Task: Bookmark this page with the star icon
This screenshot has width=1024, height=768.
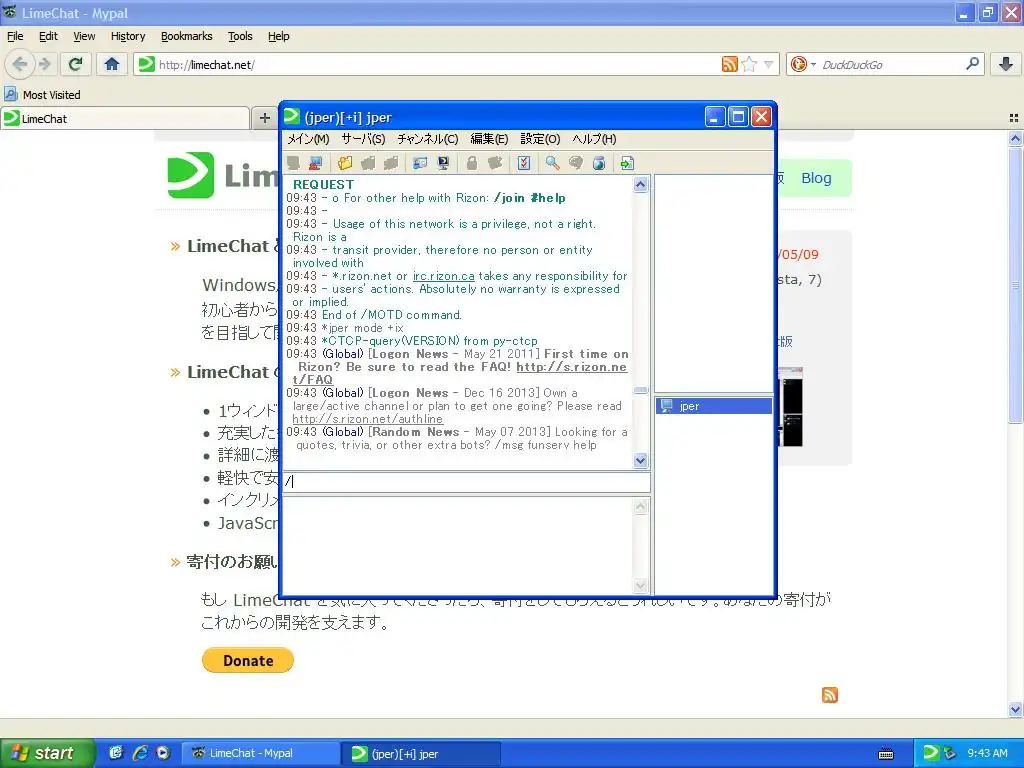Action: tap(749, 64)
